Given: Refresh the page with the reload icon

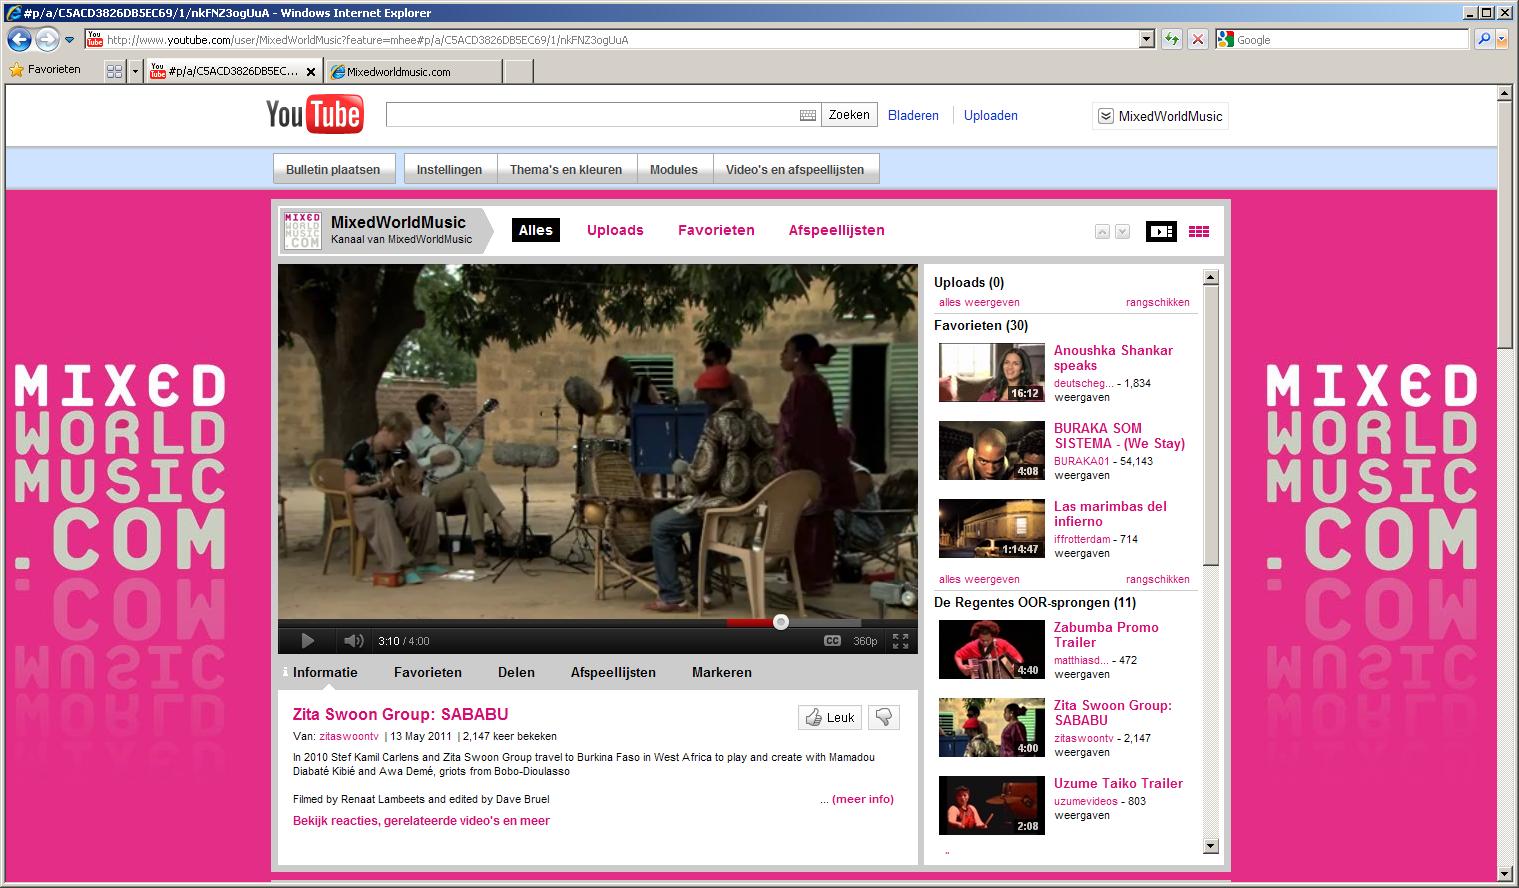Looking at the screenshot, I should tap(1172, 40).
